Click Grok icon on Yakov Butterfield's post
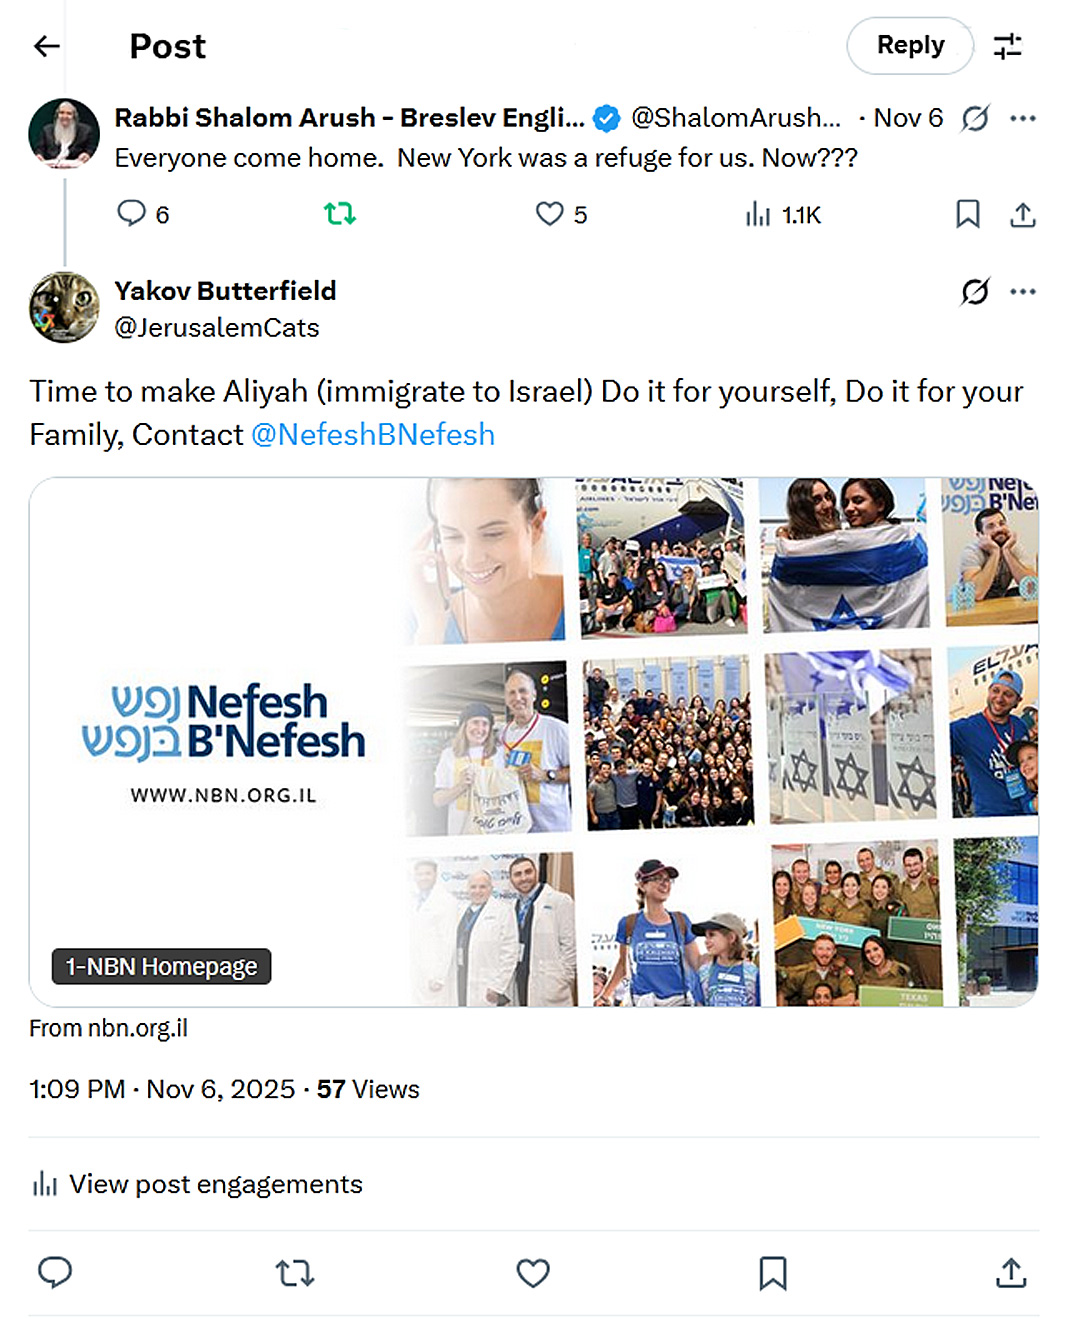Screen dimensions: 1068x1318 tap(975, 292)
